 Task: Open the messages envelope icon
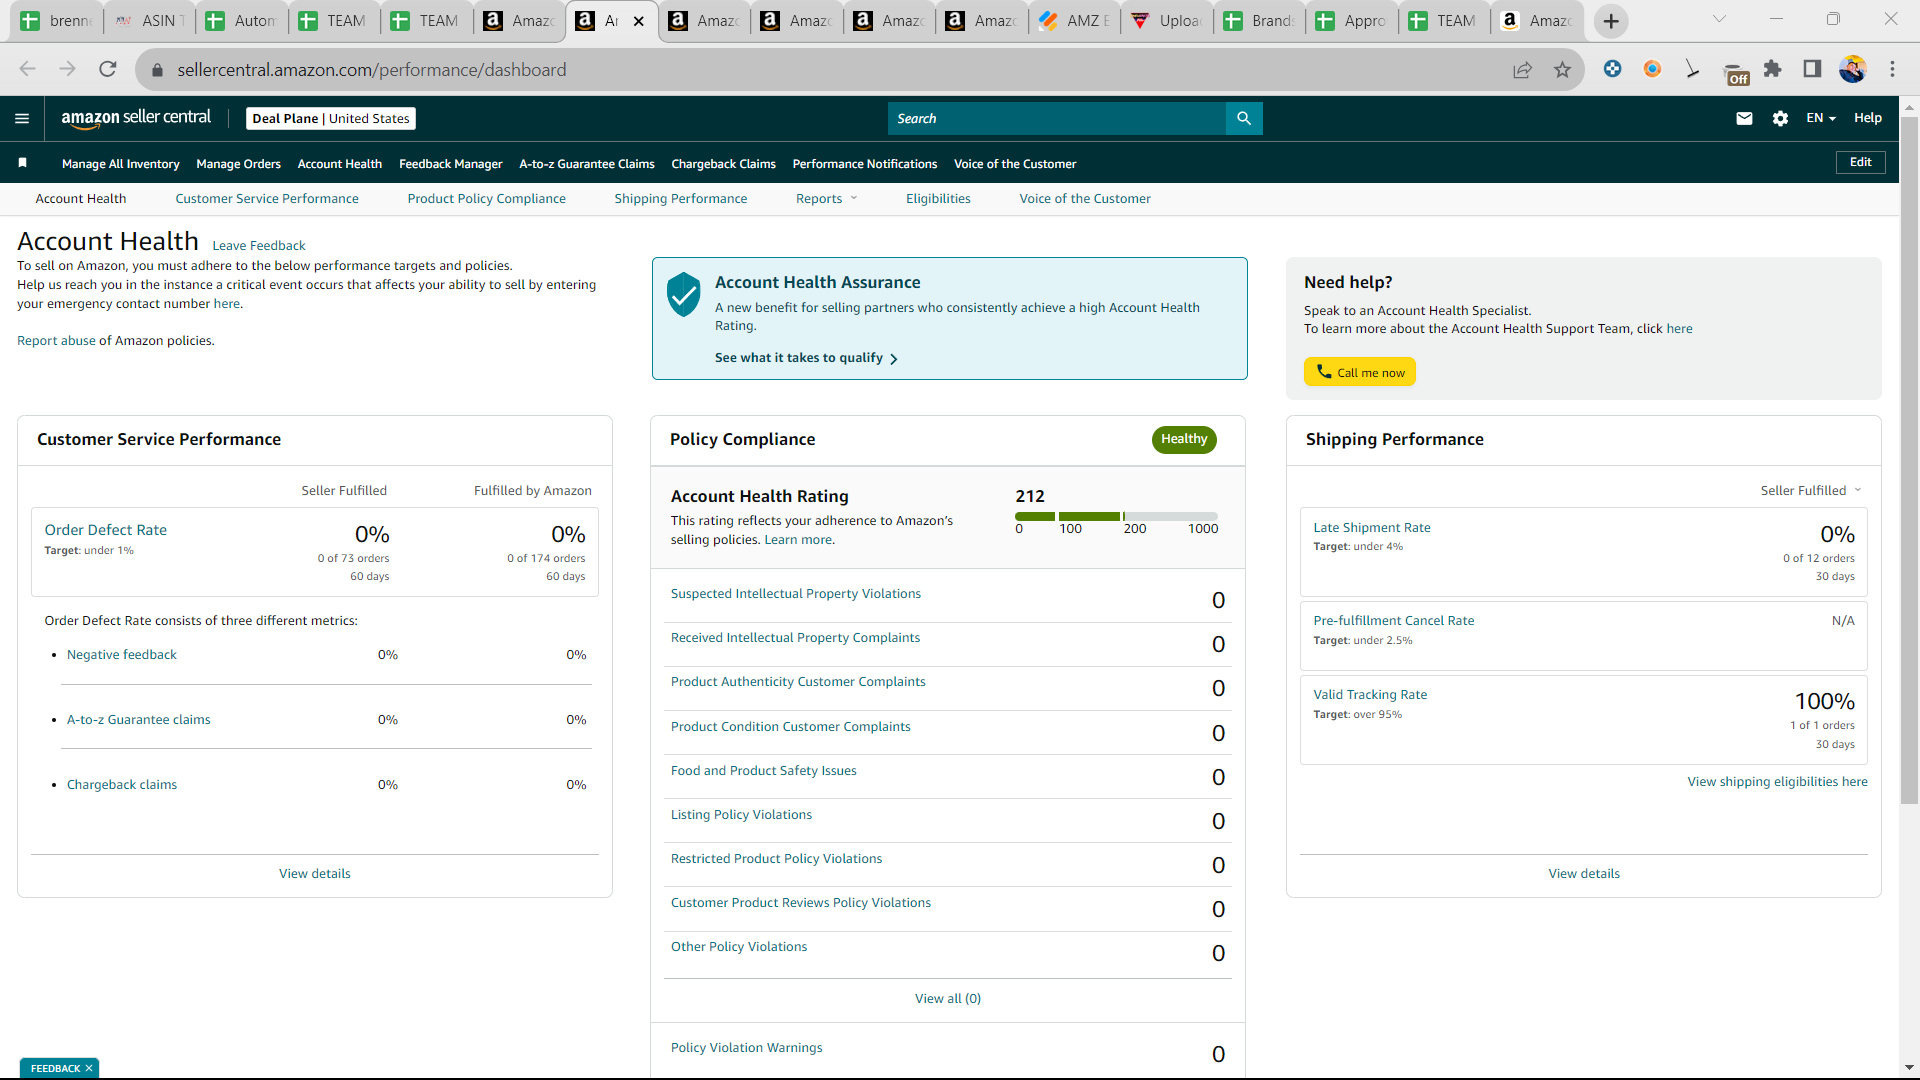pyautogui.click(x=1744, y=118)
